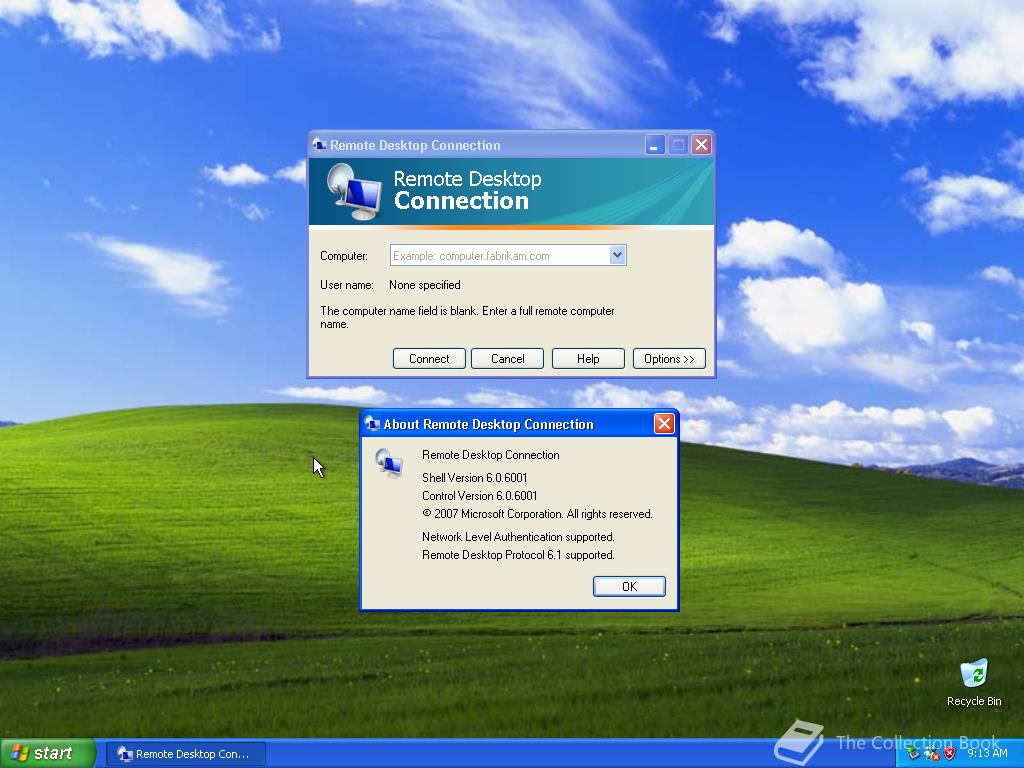1024x768 pixels.
Task: Click the Safely Remove Hardware tray icon
Action: click(913, 753)
